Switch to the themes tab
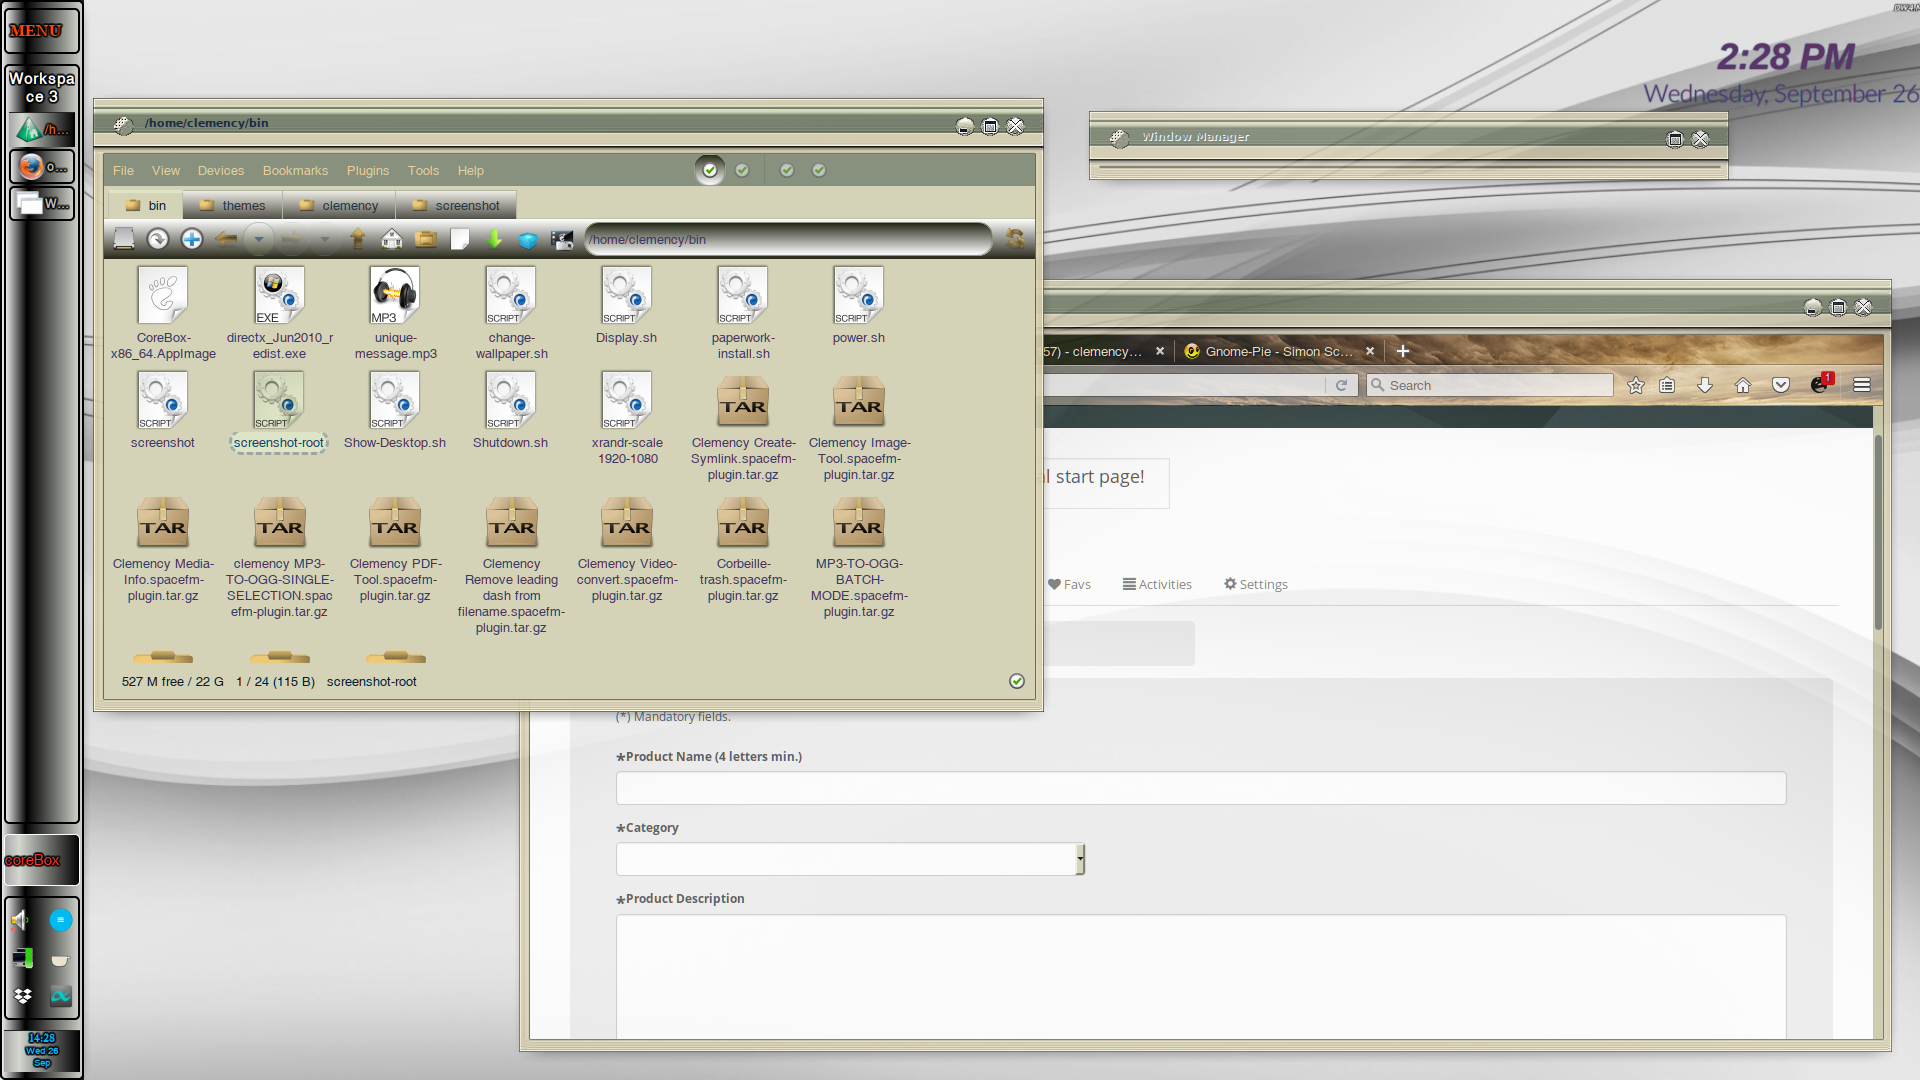 (x=233, y=205)
